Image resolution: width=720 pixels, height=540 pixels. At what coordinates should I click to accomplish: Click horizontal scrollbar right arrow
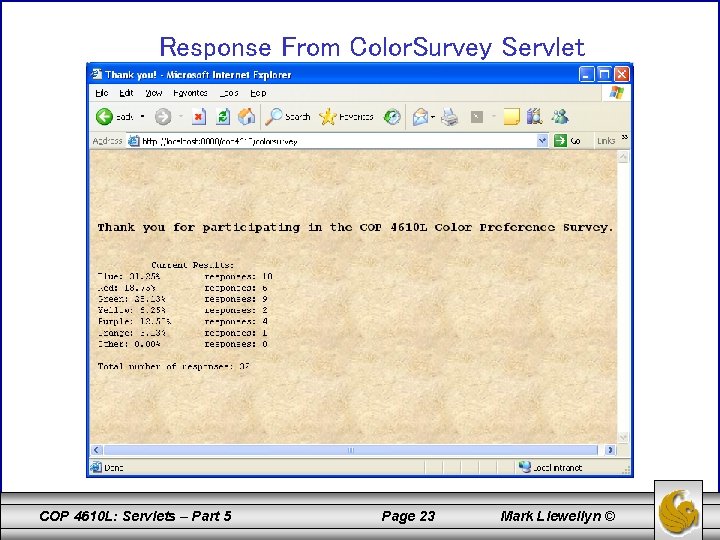click(610, 450)
